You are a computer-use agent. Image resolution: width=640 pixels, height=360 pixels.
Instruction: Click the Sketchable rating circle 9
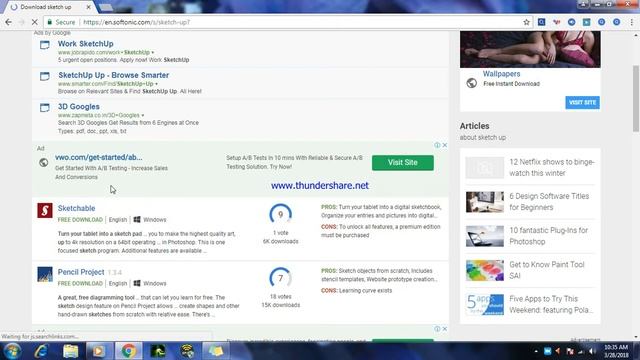click(280, 214)
